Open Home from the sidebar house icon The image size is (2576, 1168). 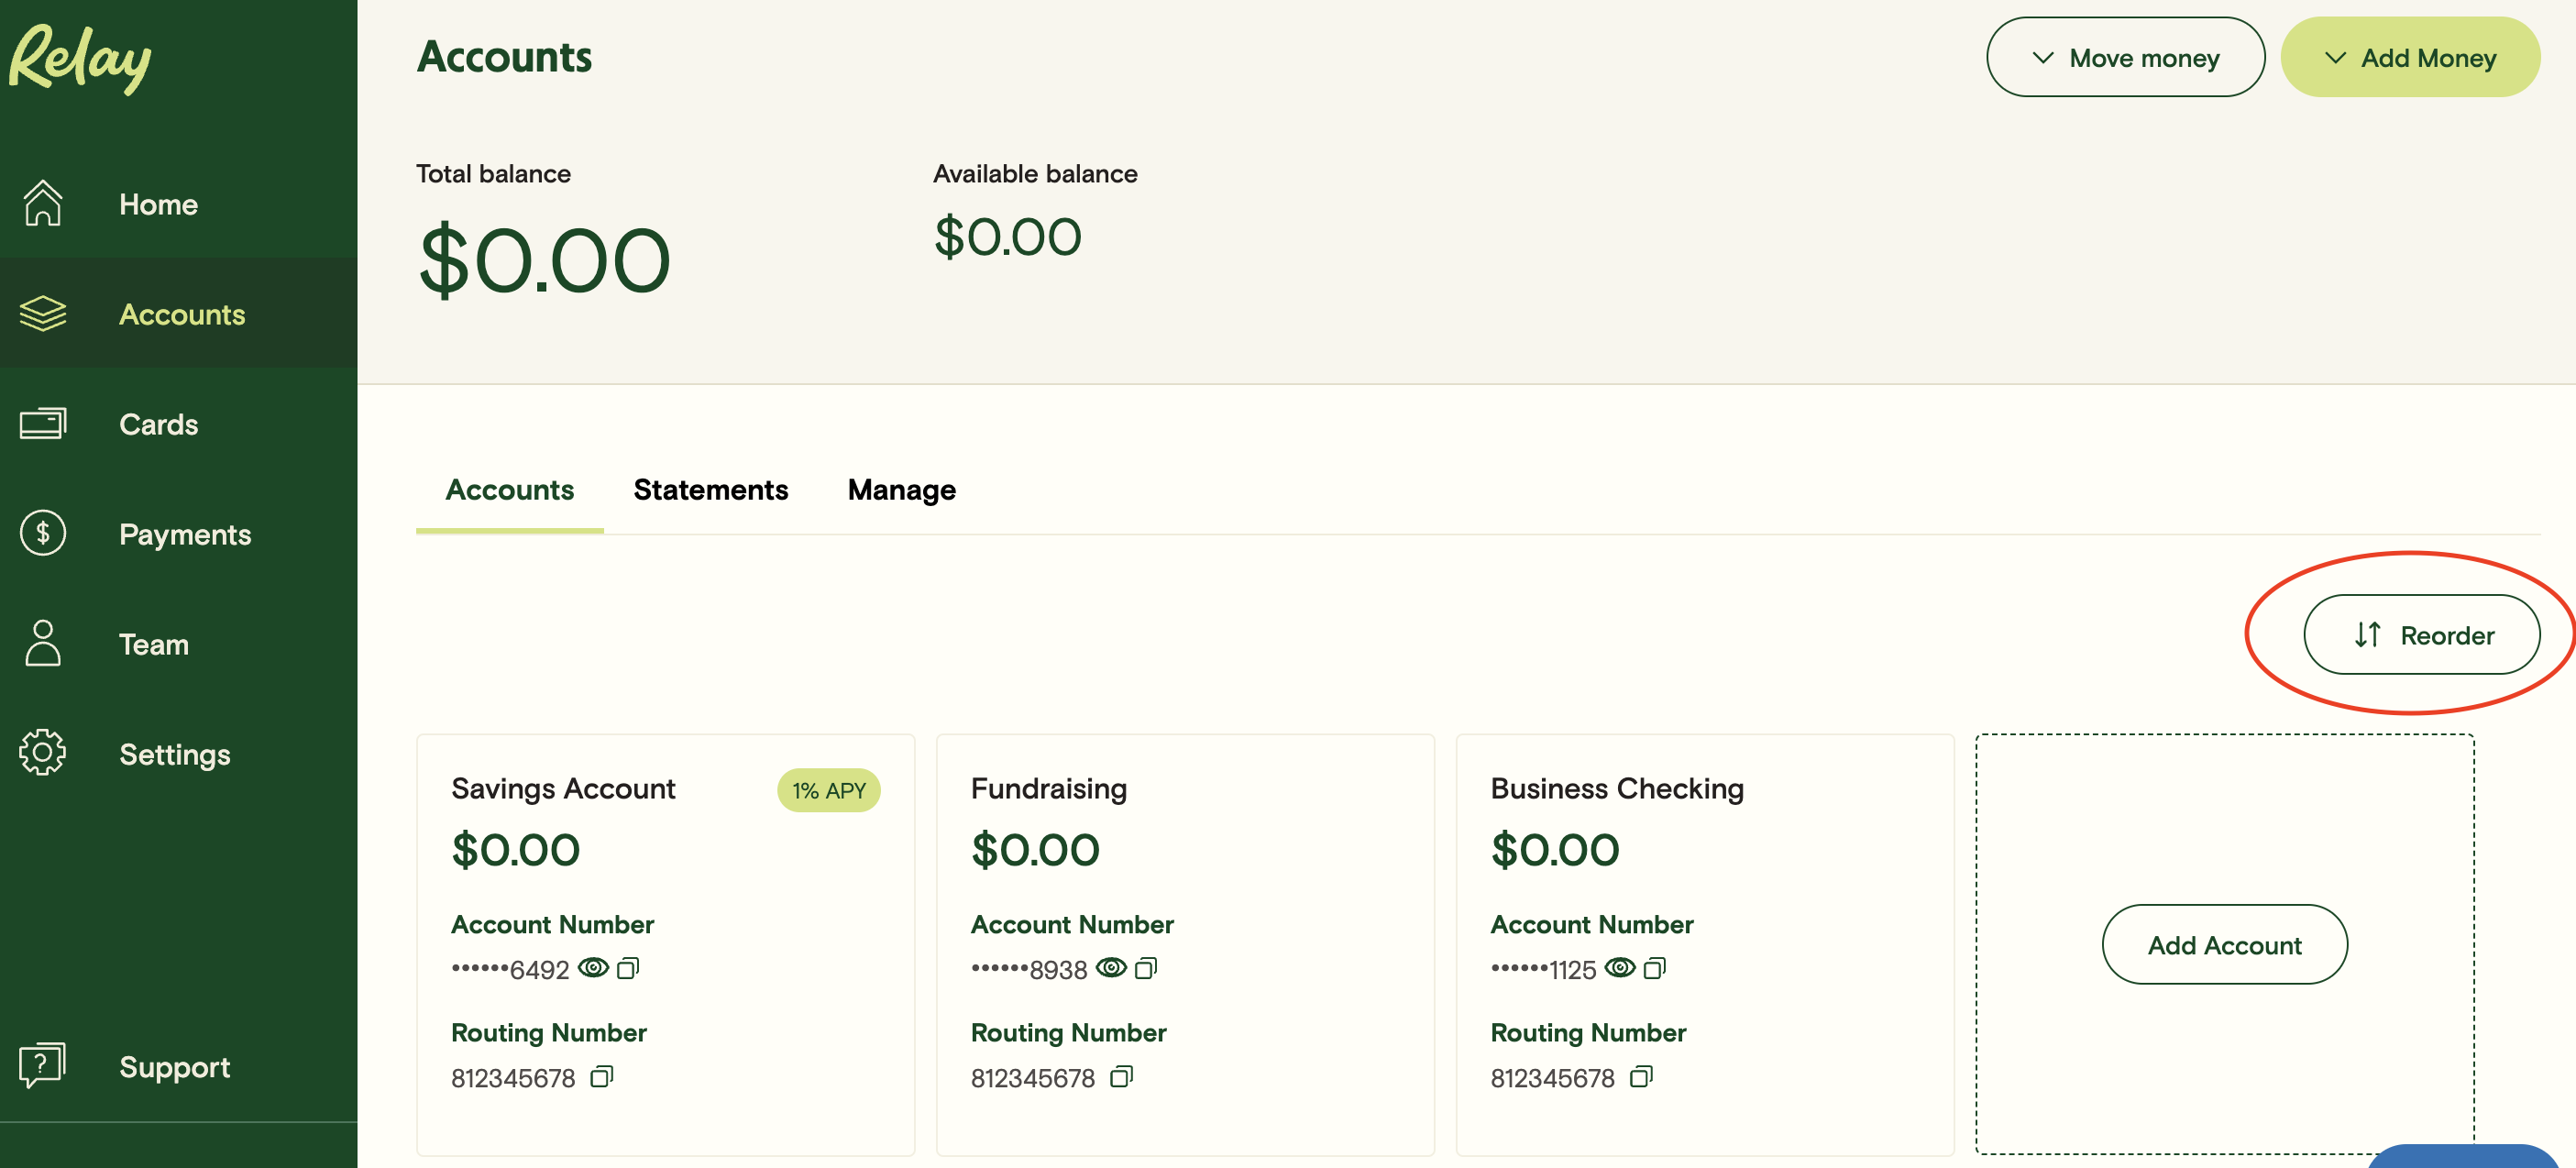[43, 203]
